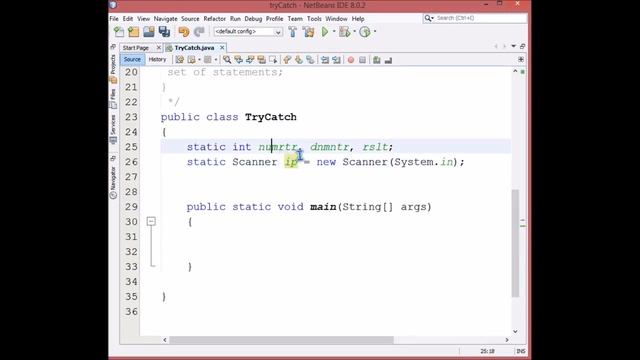The height and width of the screenshot is (360, 640).
Task: Click the Debug Project icon
Action: [x=344, y=31]
